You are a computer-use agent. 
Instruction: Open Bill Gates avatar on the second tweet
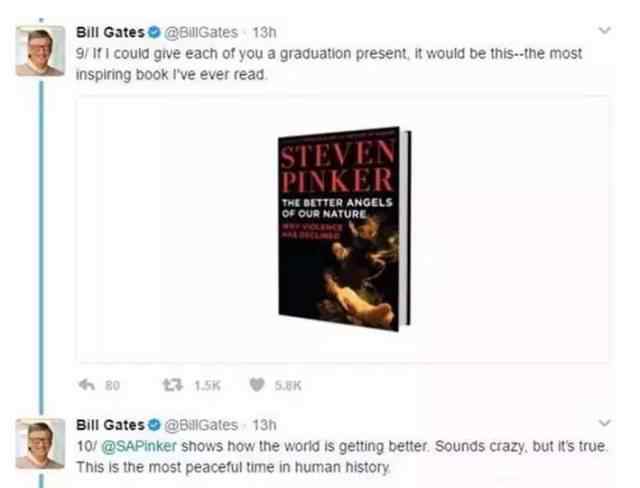(40, 444)
